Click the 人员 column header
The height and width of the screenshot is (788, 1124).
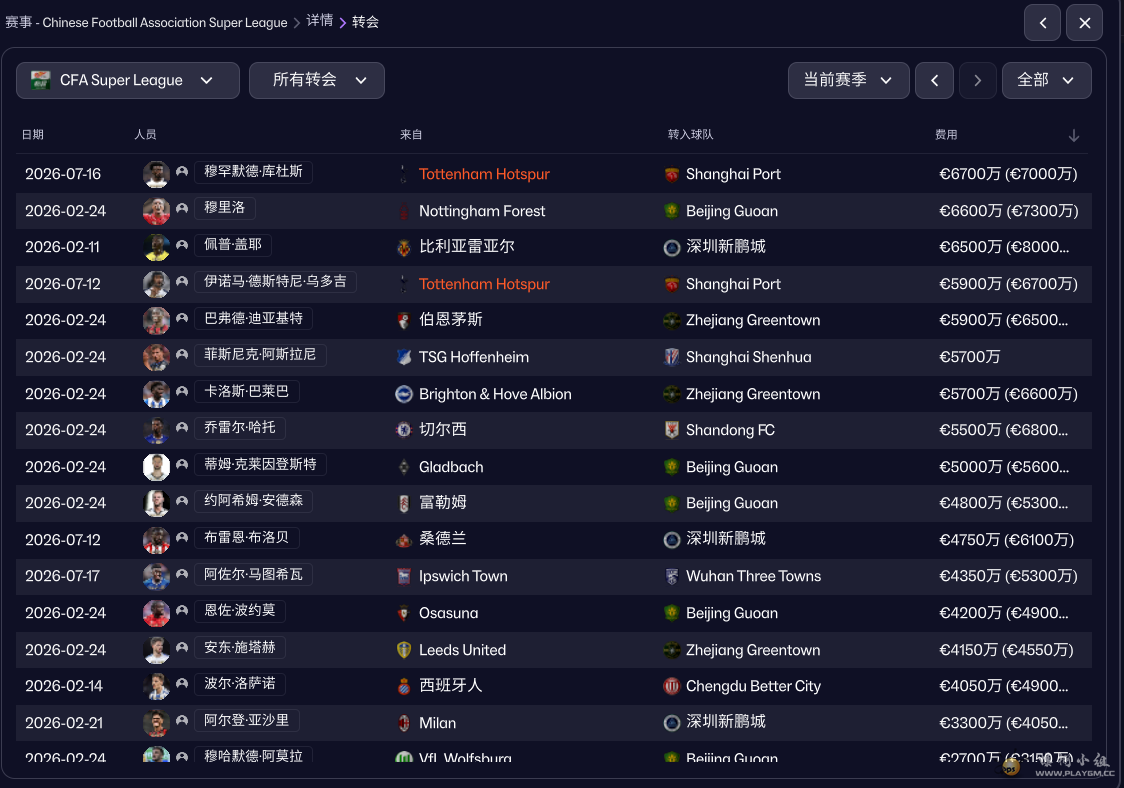point(146,134)
